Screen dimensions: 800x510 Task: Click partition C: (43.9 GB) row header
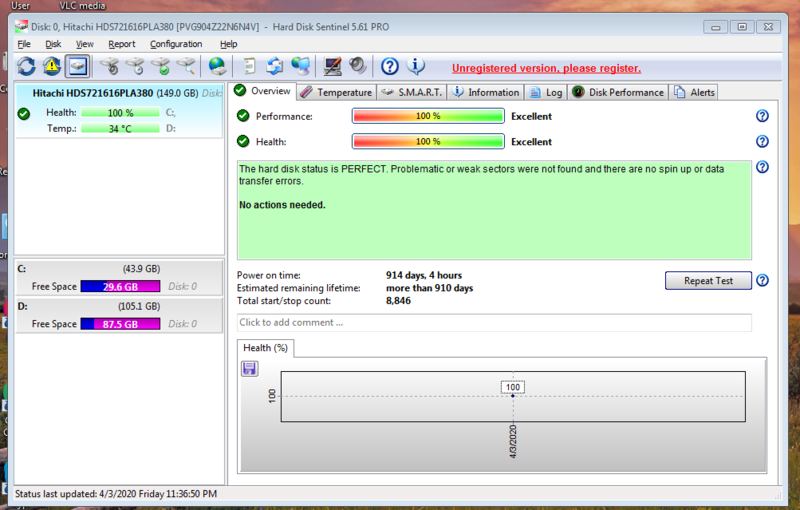119,269
